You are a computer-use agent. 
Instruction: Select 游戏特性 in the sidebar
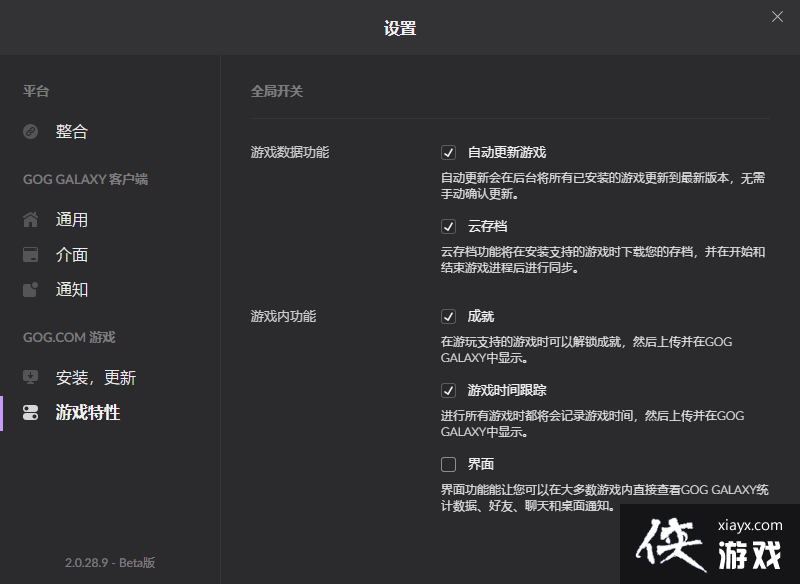tap(88, 413)
